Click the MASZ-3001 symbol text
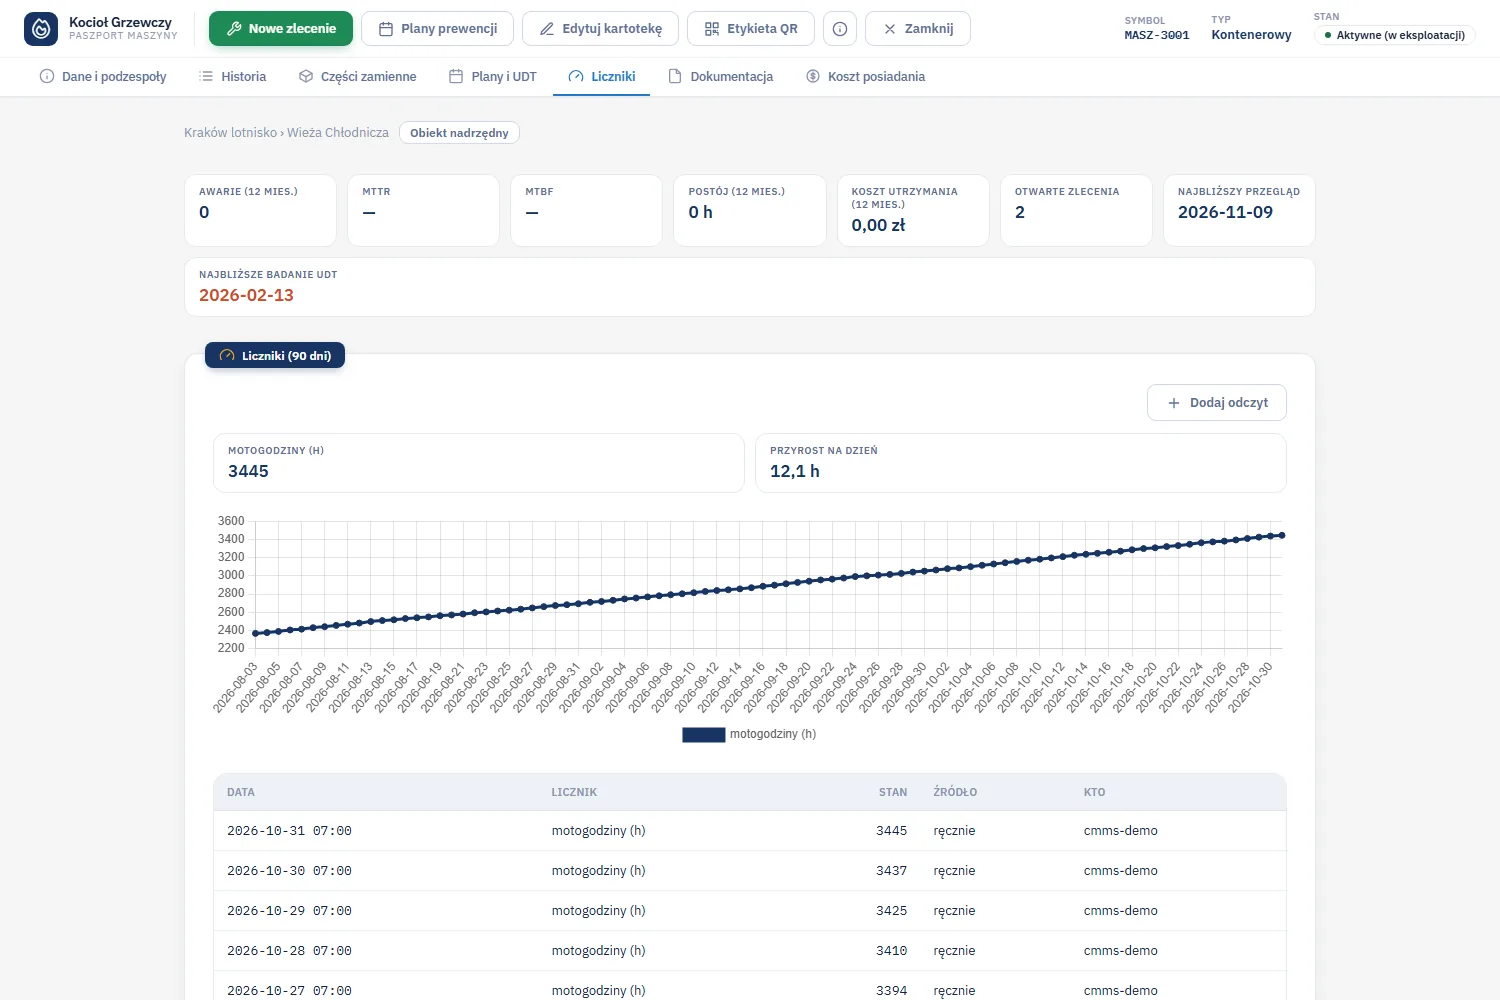Screen dimensions: 1500x1000 1157,35
